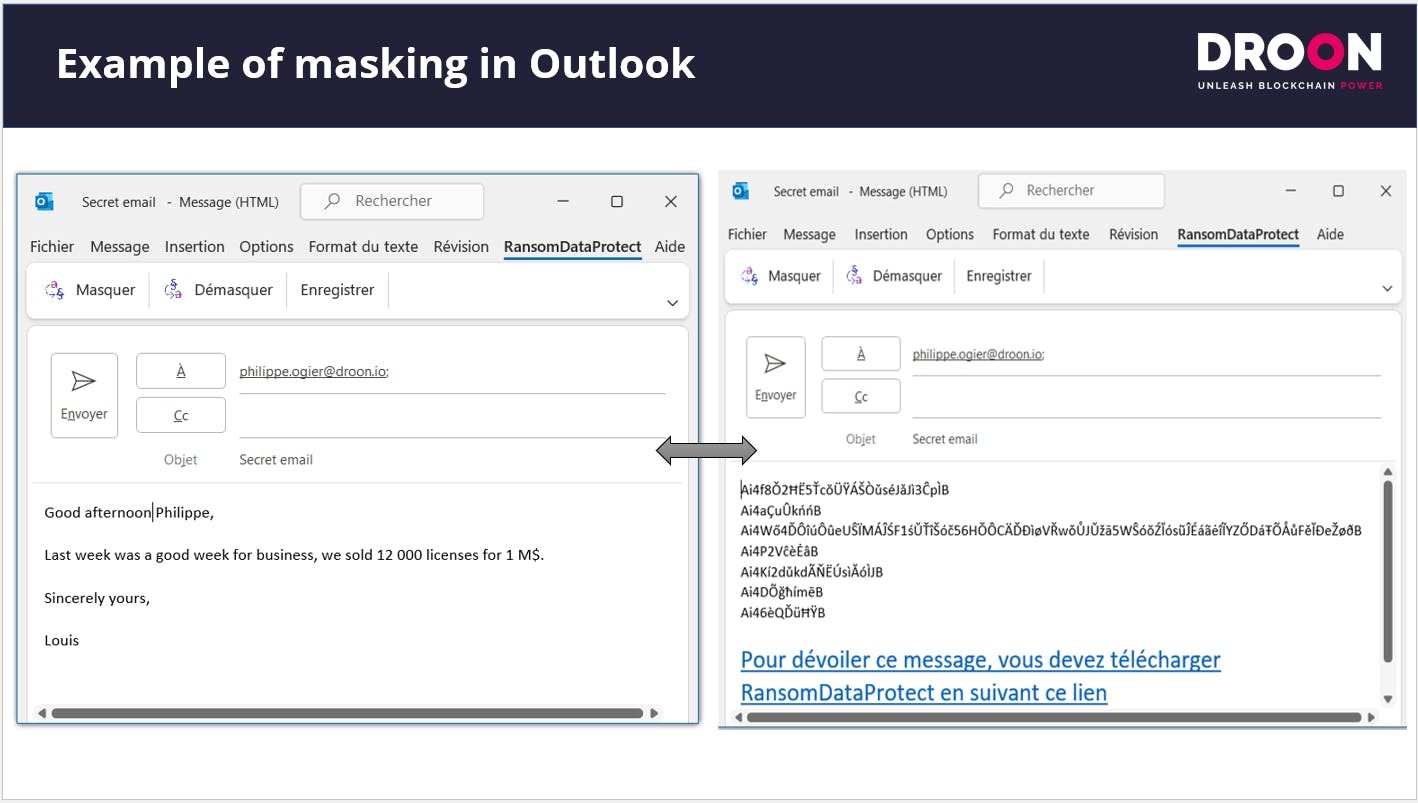Open the Fichier tab in the right window
This screenshot has height=803, width=1418.
click(x=747, y=235)
